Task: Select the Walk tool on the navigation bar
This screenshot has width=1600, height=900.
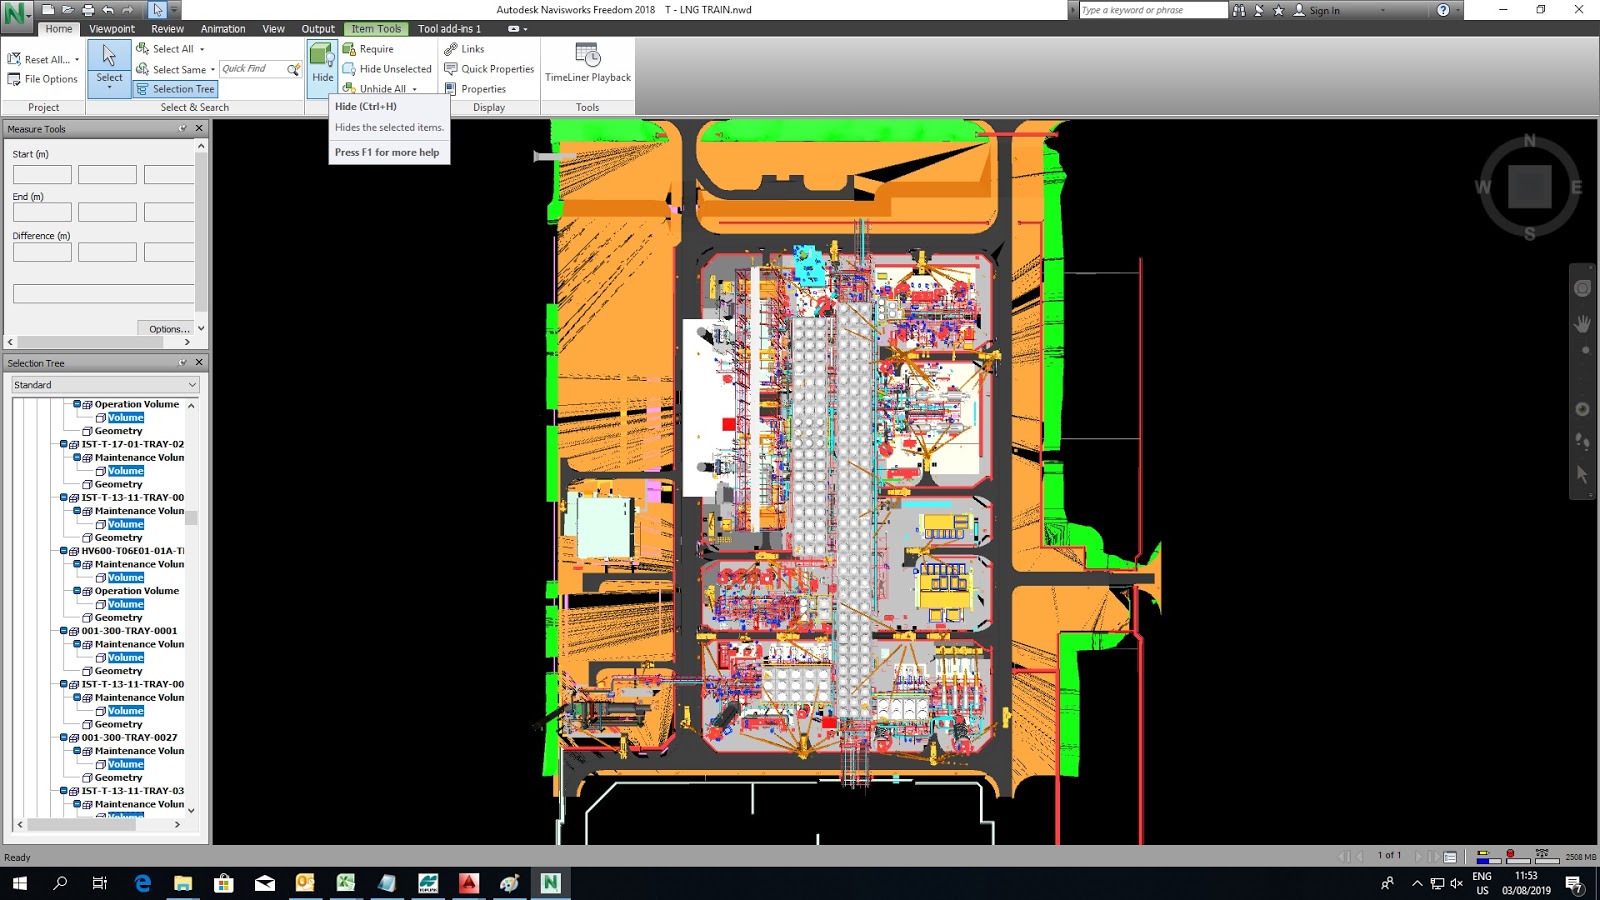Action: tap(1583, 441)
